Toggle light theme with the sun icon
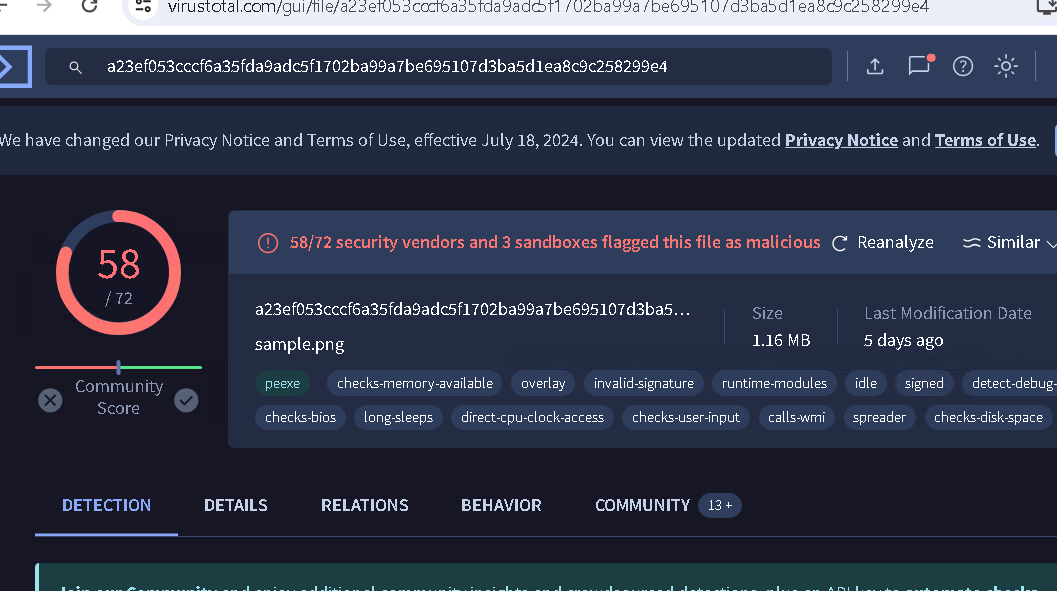 [1005, 66]
